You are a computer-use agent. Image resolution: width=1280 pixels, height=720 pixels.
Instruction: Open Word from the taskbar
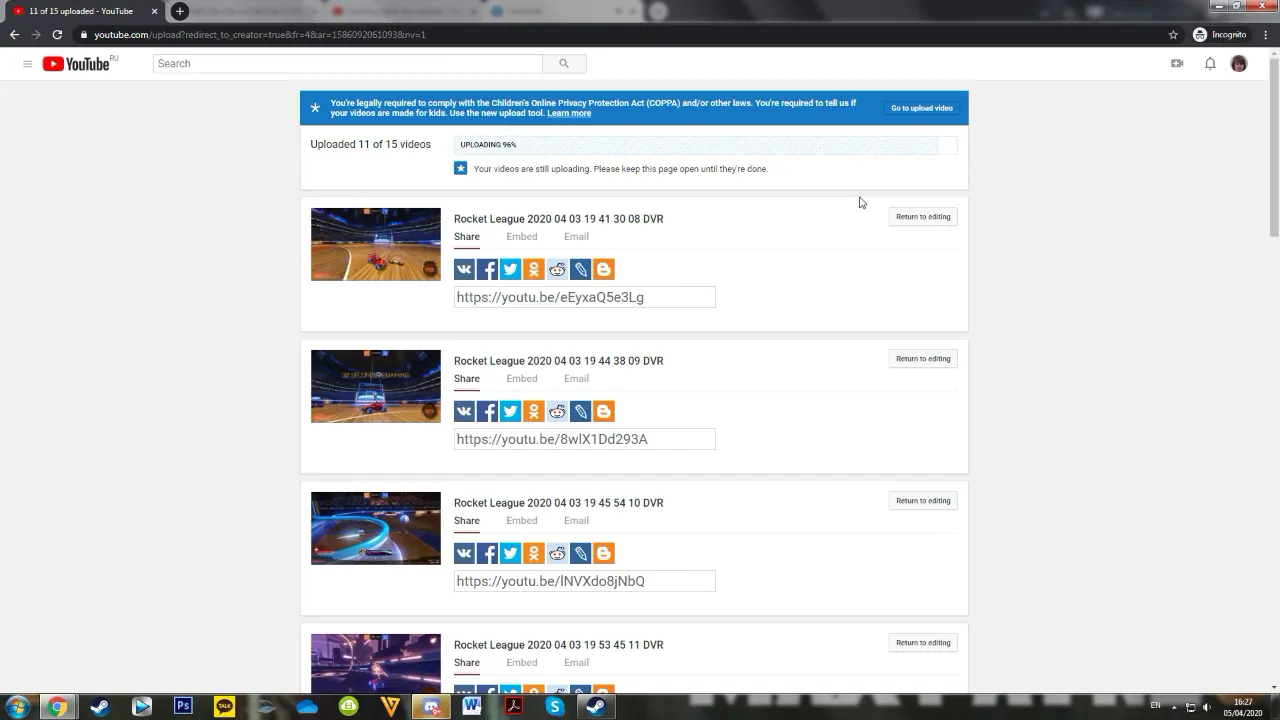[472, 706]
